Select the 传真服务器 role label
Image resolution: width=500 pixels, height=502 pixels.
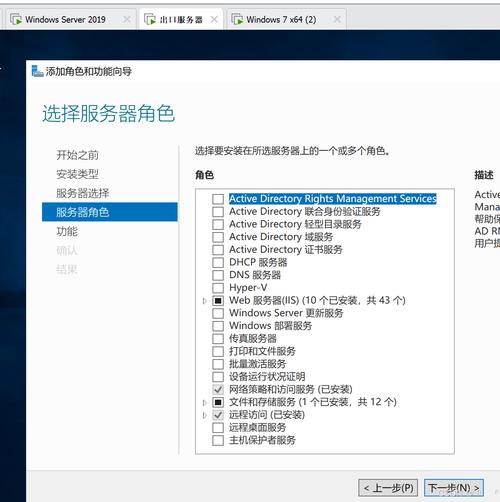click(253, 339)
